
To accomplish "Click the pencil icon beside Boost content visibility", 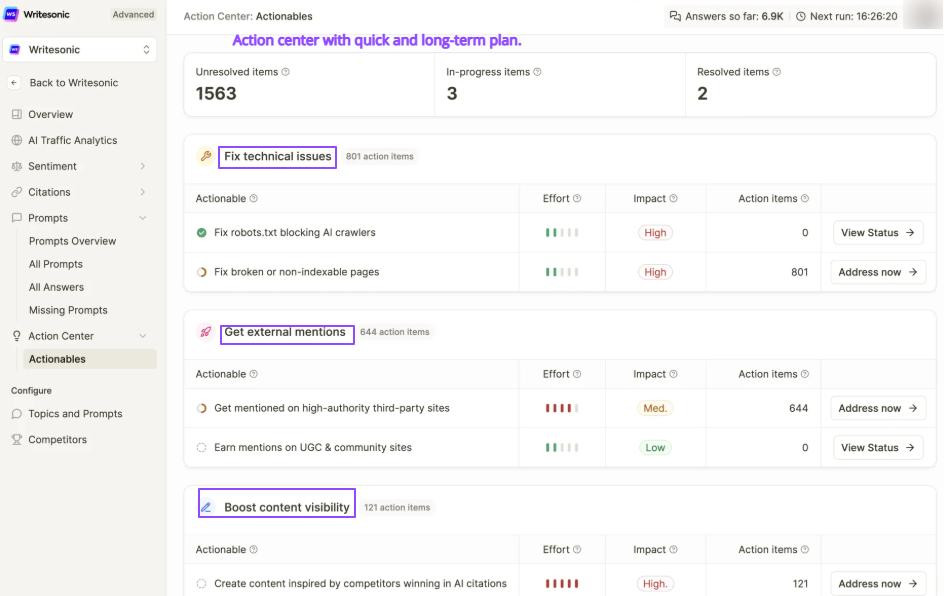I will 206,507.
